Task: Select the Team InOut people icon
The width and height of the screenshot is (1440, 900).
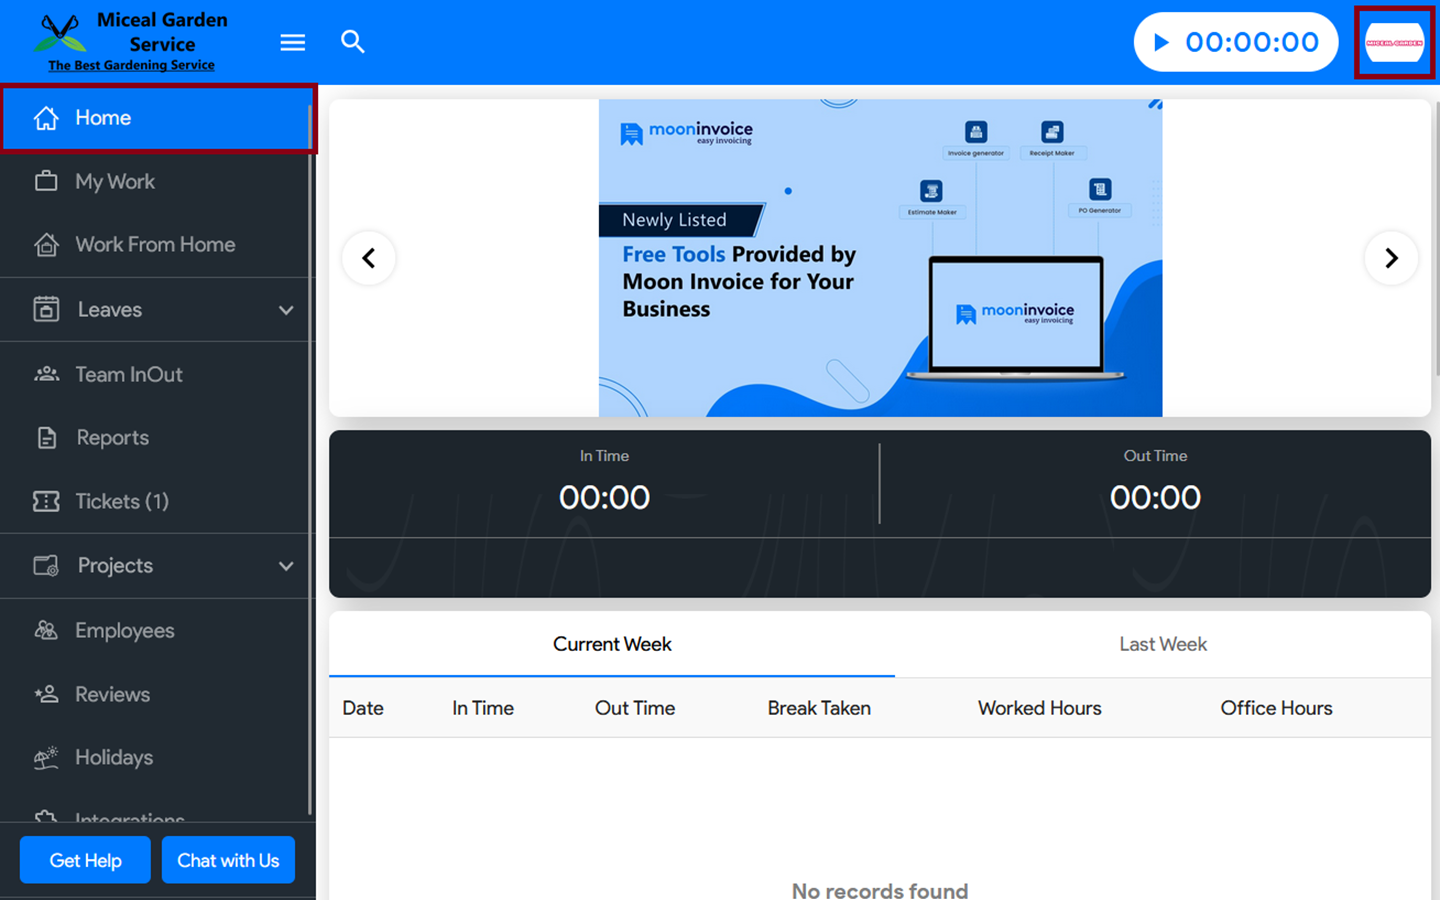Action: tap(46, 374)
